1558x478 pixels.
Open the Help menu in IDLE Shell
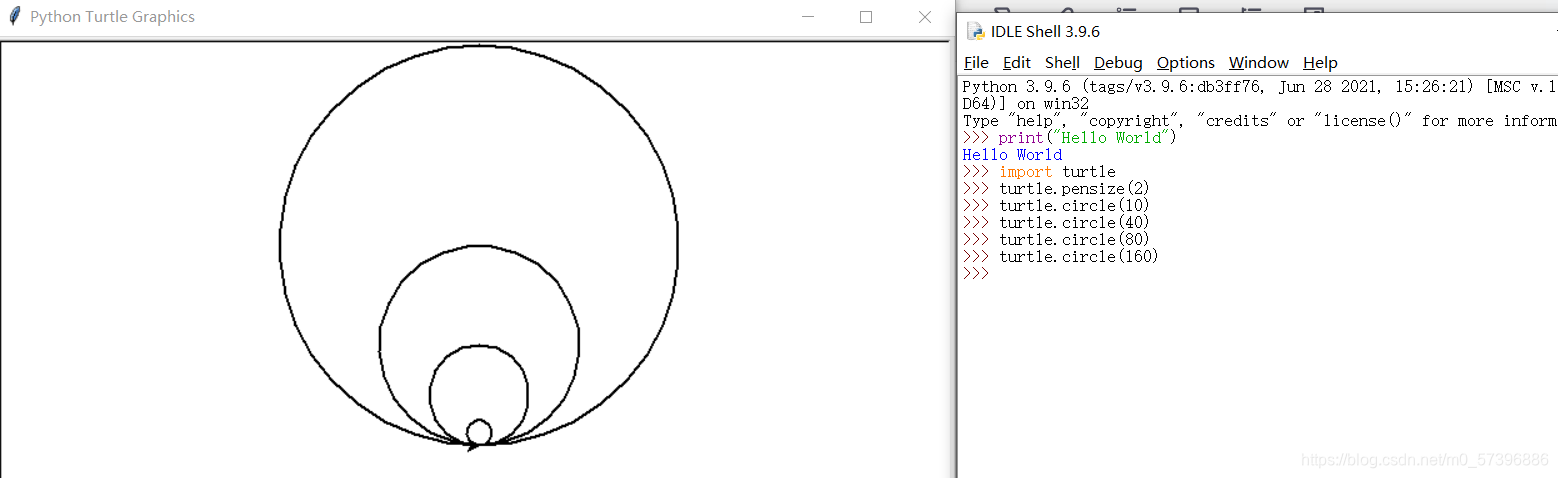click(1320, 62)
